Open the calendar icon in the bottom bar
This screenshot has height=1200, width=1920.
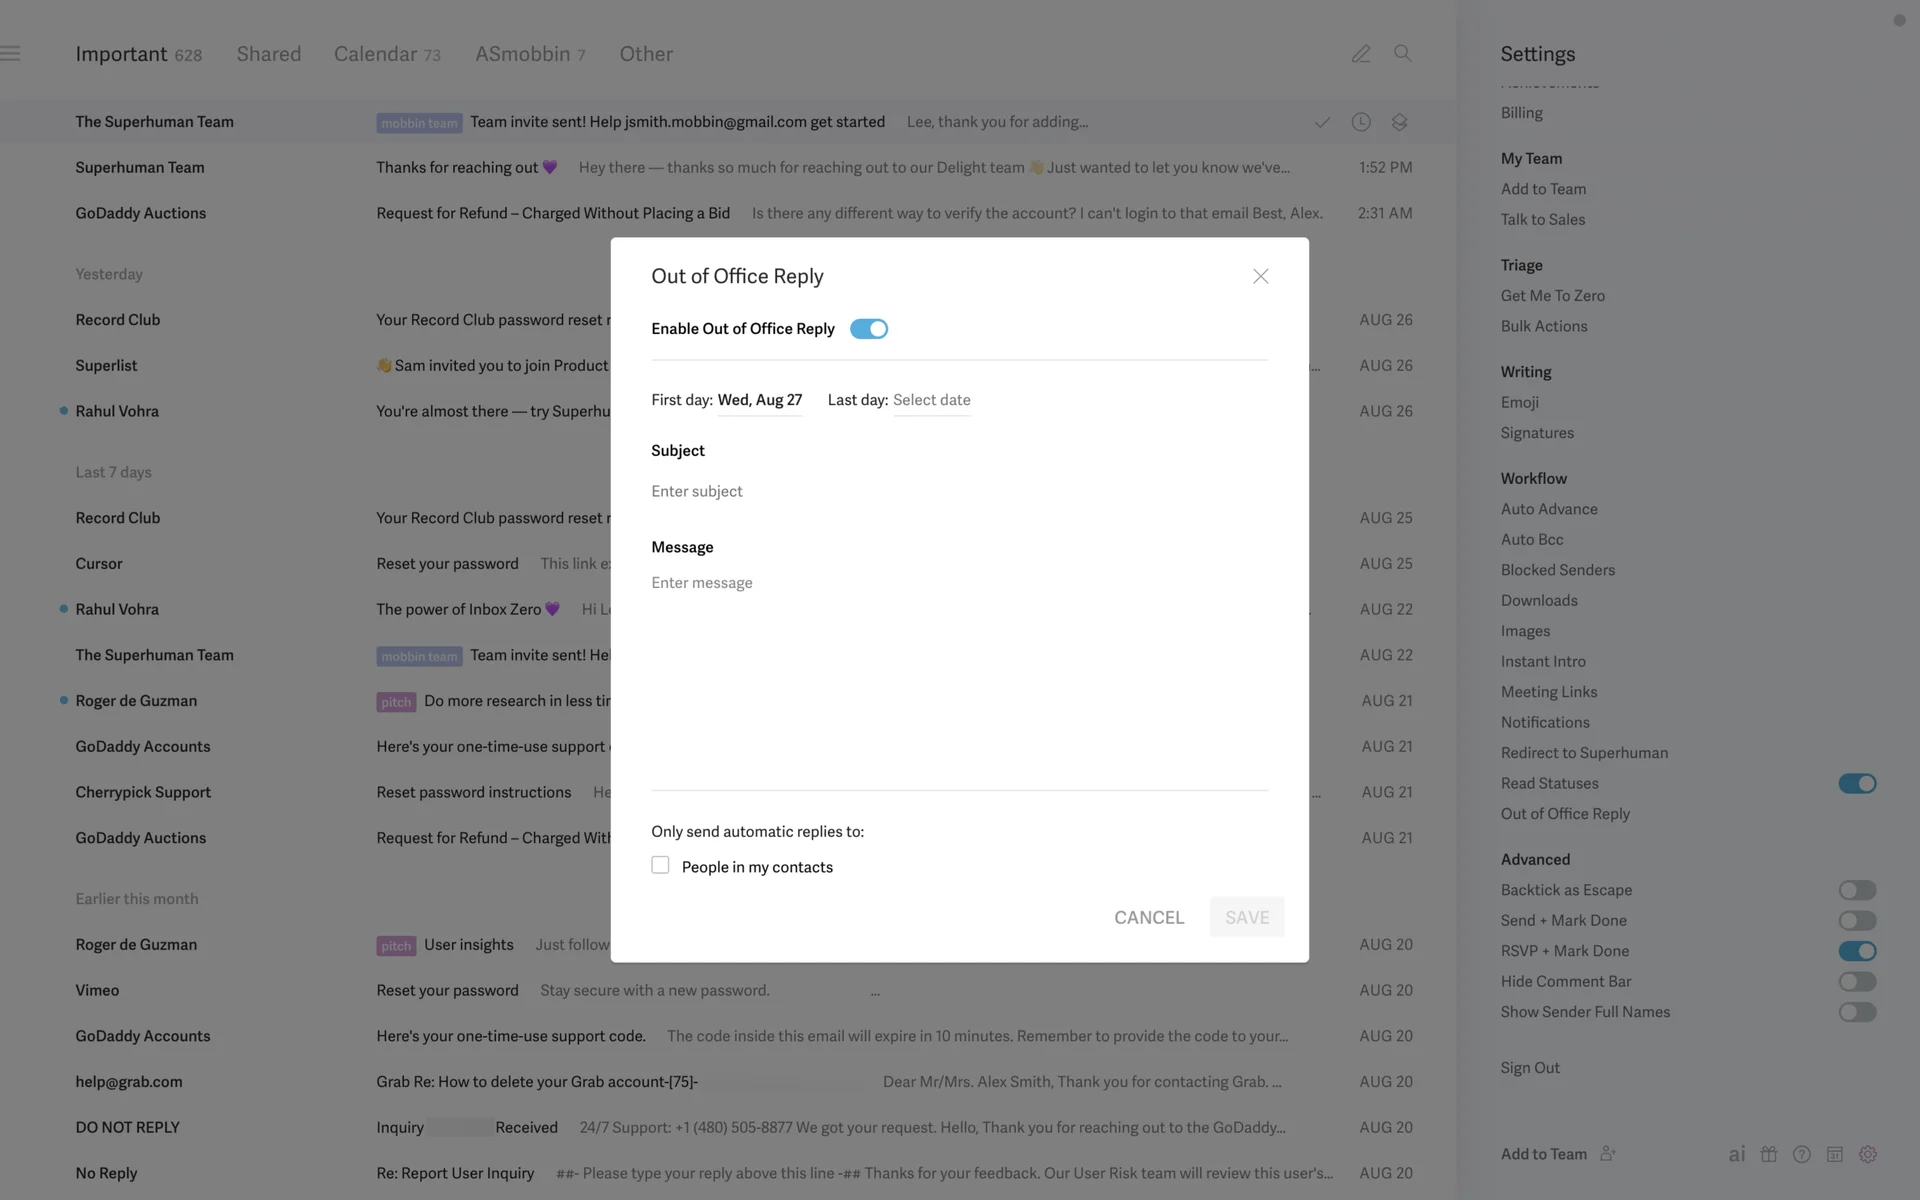1834,1154
